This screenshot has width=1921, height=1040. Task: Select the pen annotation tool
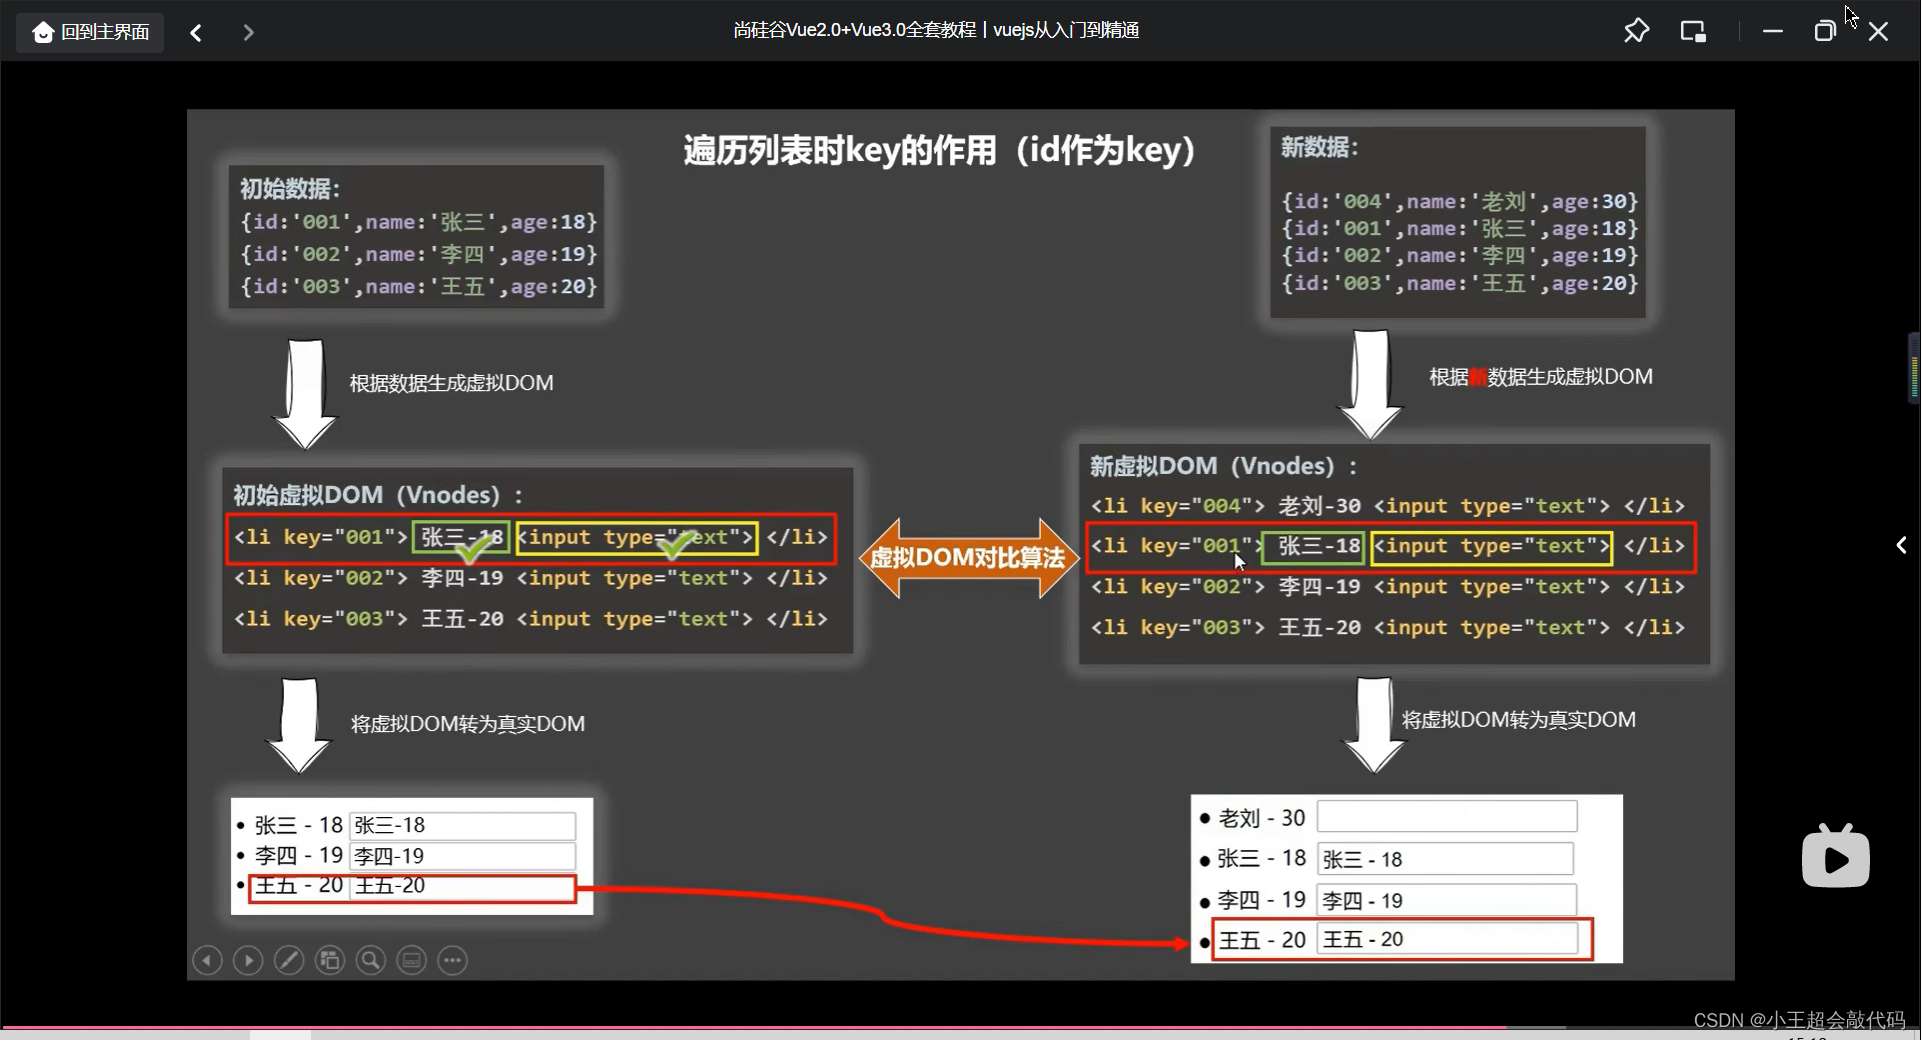pos(289,961)
